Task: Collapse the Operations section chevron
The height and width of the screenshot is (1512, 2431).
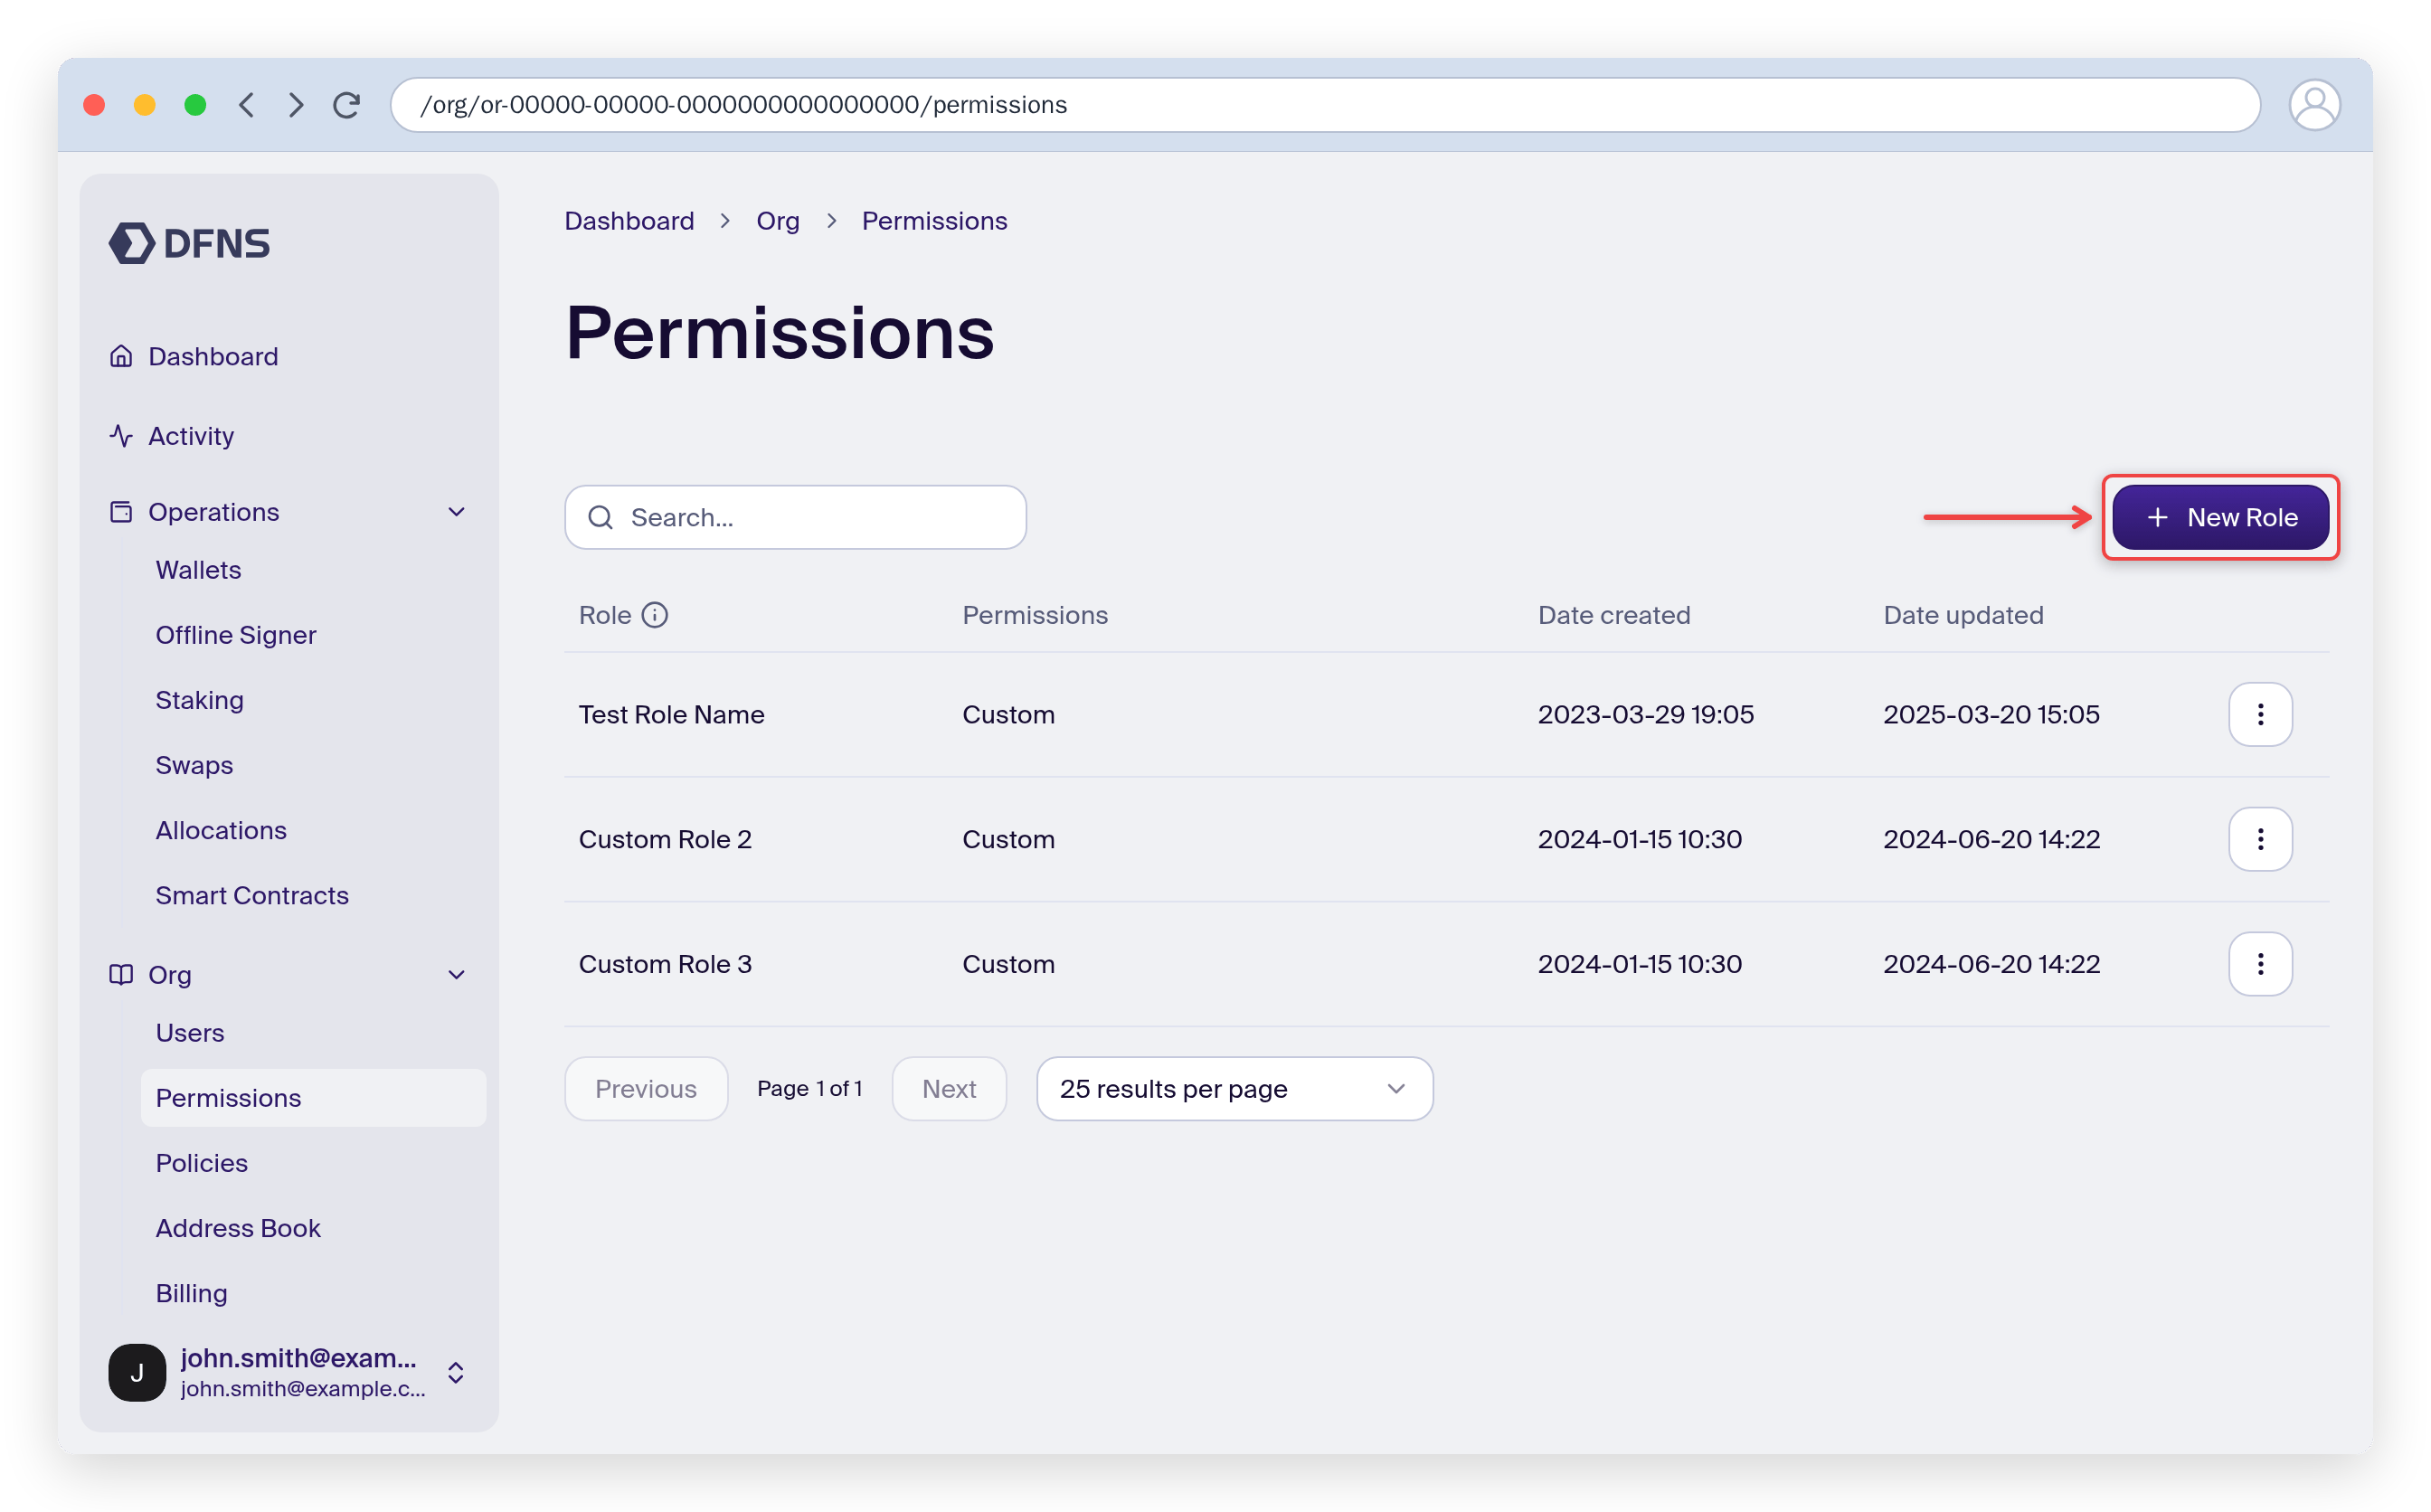Action: (x=456, y=512)
